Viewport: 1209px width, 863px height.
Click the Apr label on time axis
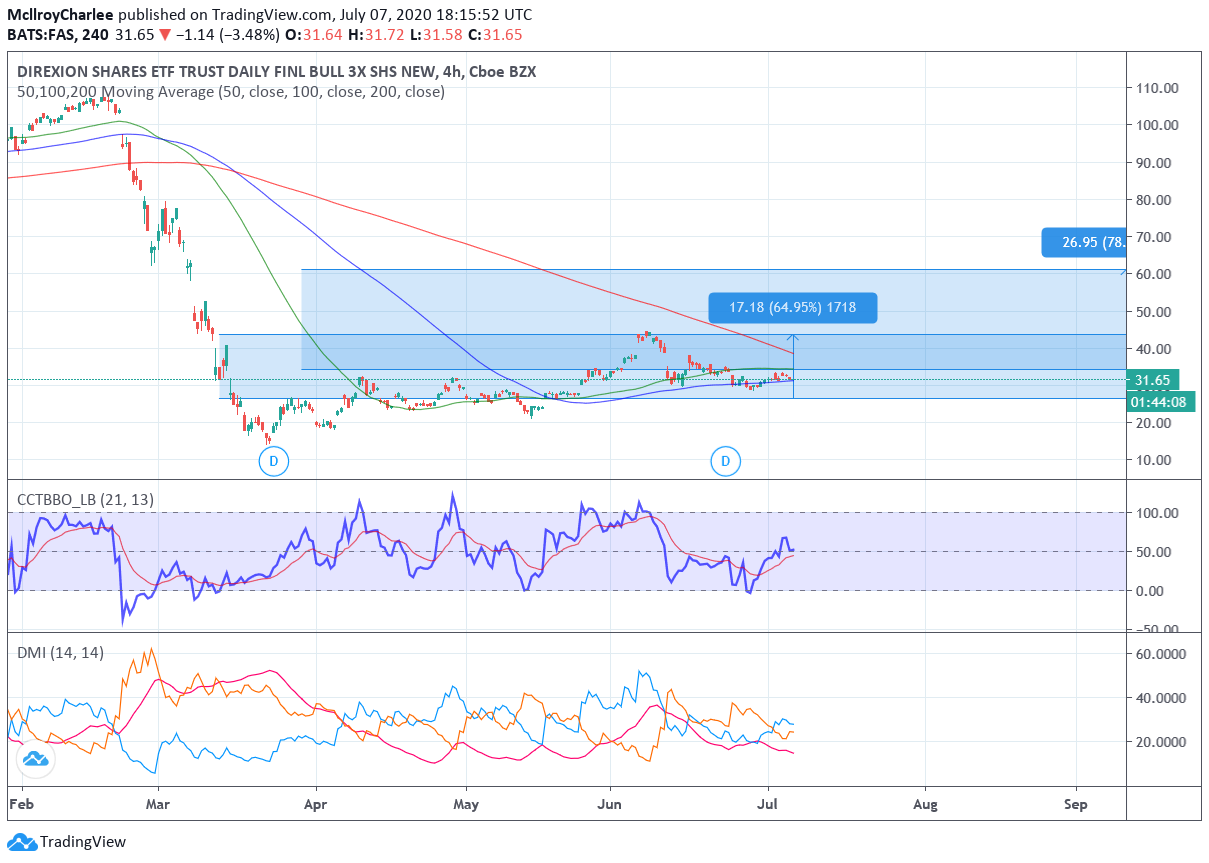pyautogui.click(x=316, y=803)
